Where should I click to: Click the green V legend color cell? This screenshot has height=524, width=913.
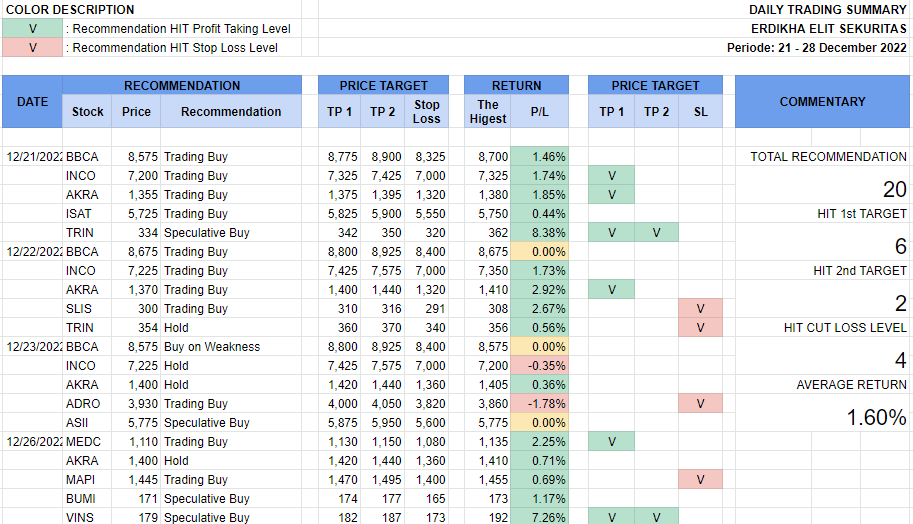point(32,29)
